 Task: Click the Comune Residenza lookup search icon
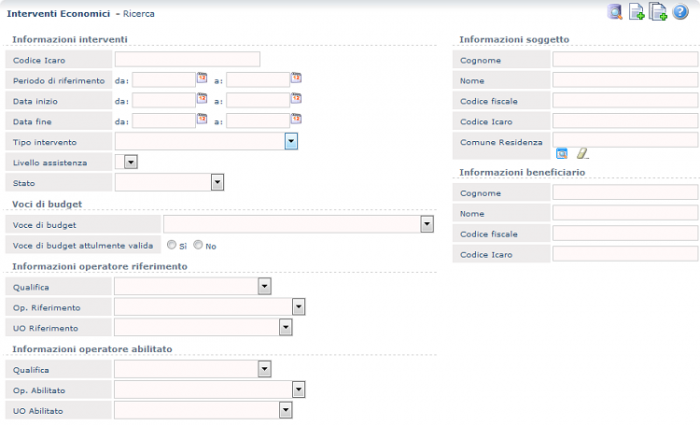point(562,153)
